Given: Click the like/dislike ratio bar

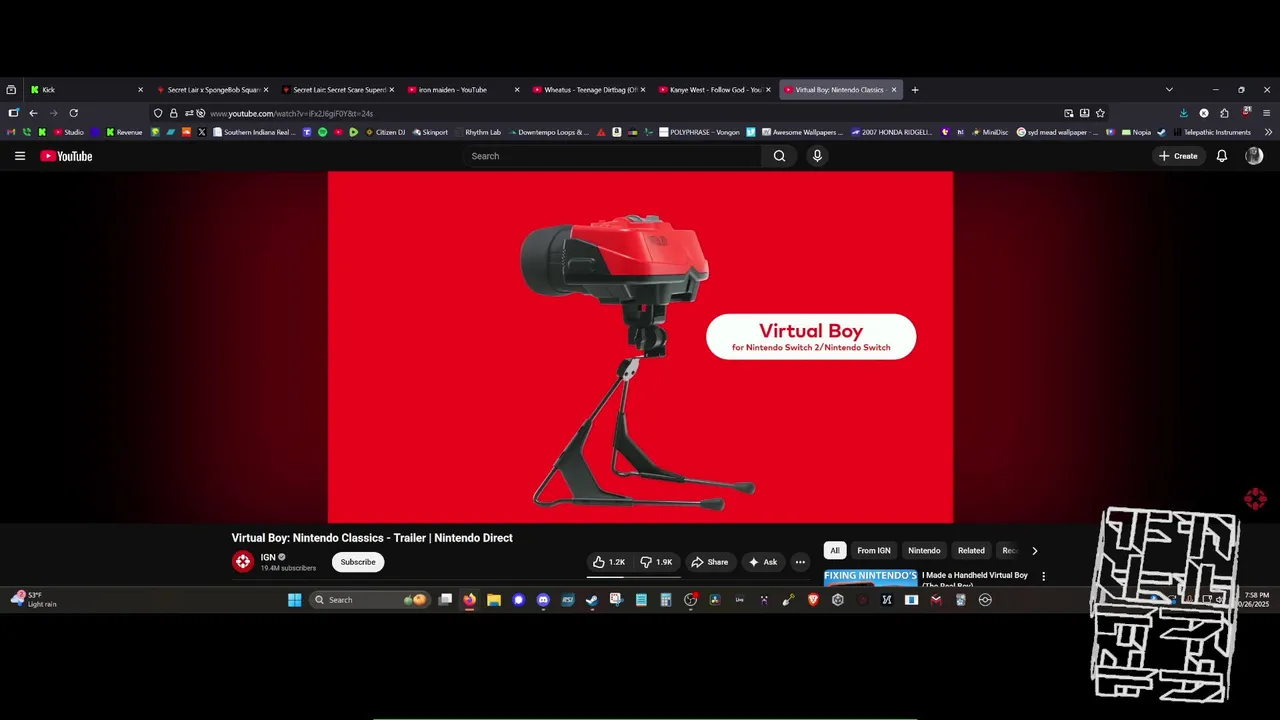Looking at the screenshot, I should click(x=633, y=577).
